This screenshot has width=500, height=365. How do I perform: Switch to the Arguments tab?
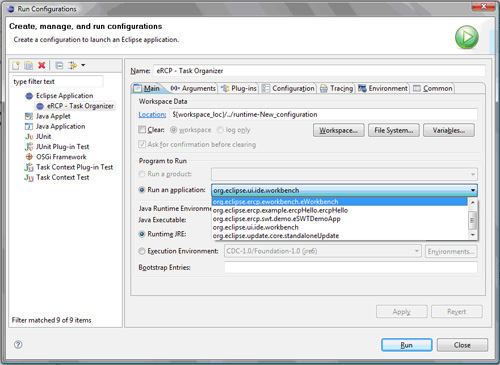(x=193, y=88)
